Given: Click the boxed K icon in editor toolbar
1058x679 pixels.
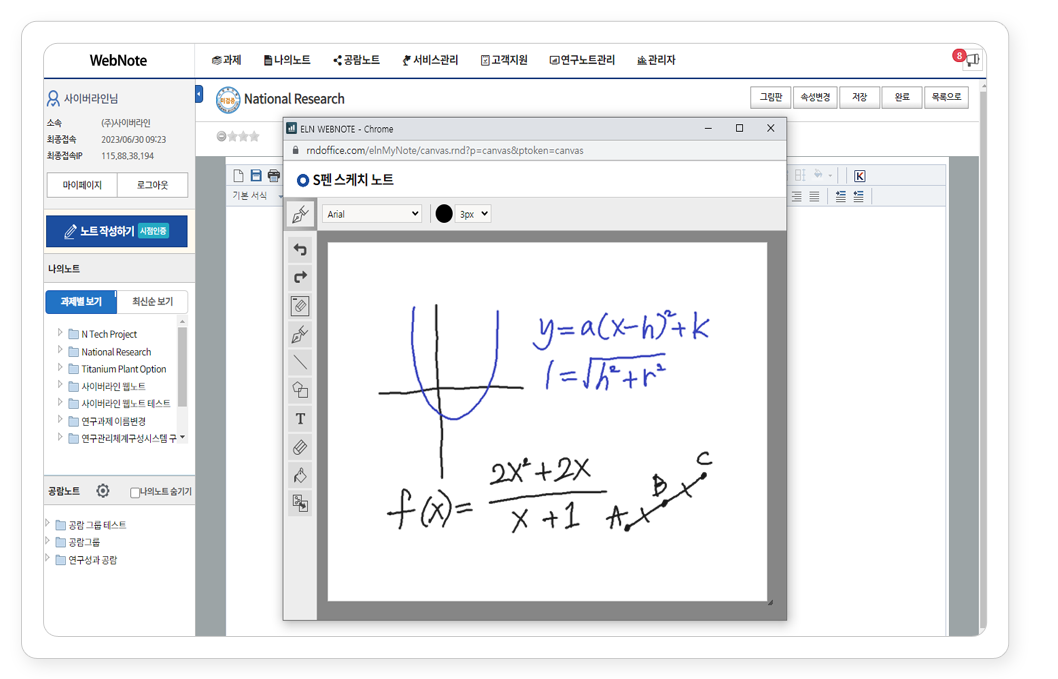Looking at the screenshot, I should 859,176.
